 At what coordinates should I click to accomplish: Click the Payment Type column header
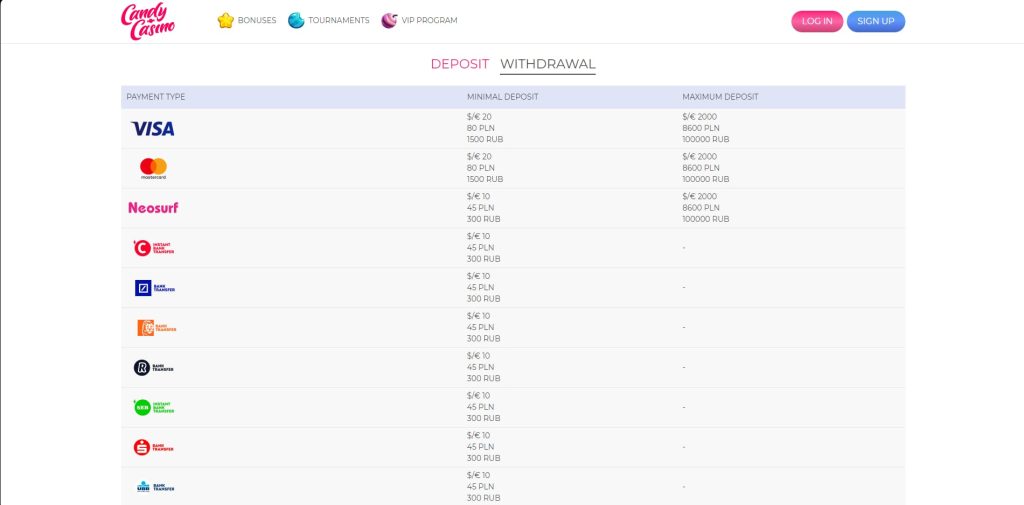click(155, 97)
